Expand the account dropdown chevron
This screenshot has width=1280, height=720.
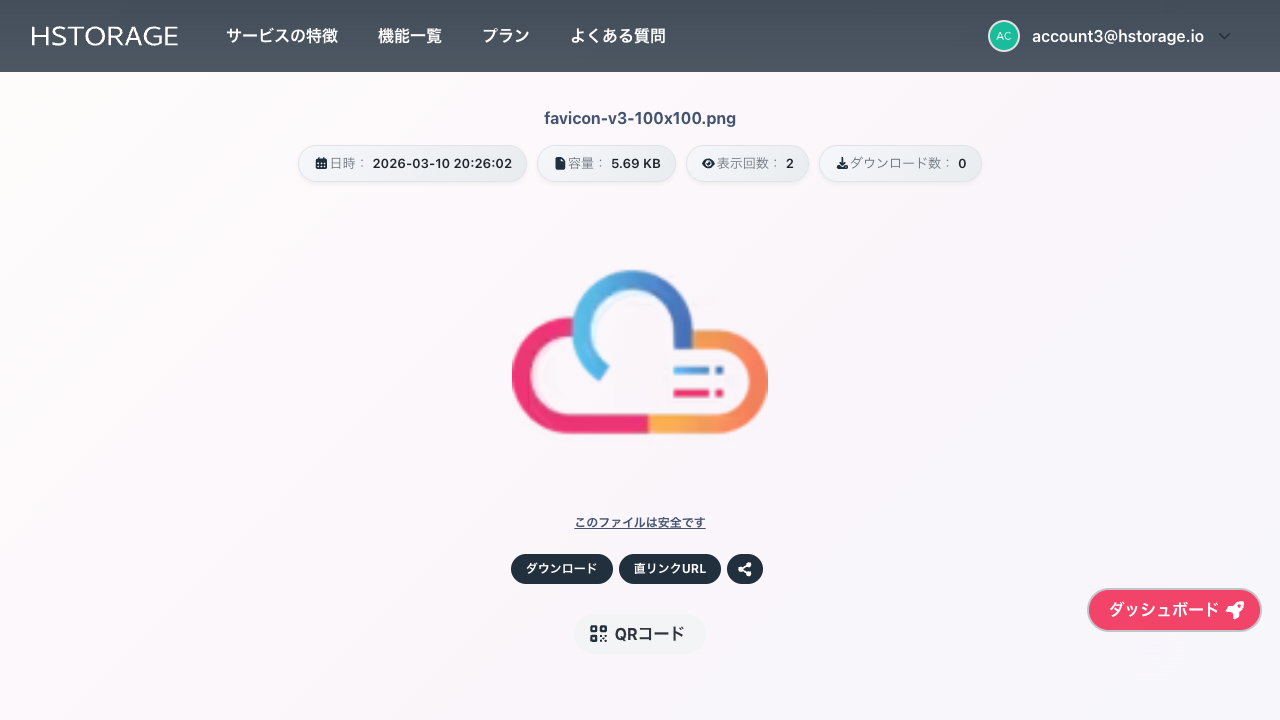(1224, 36)
